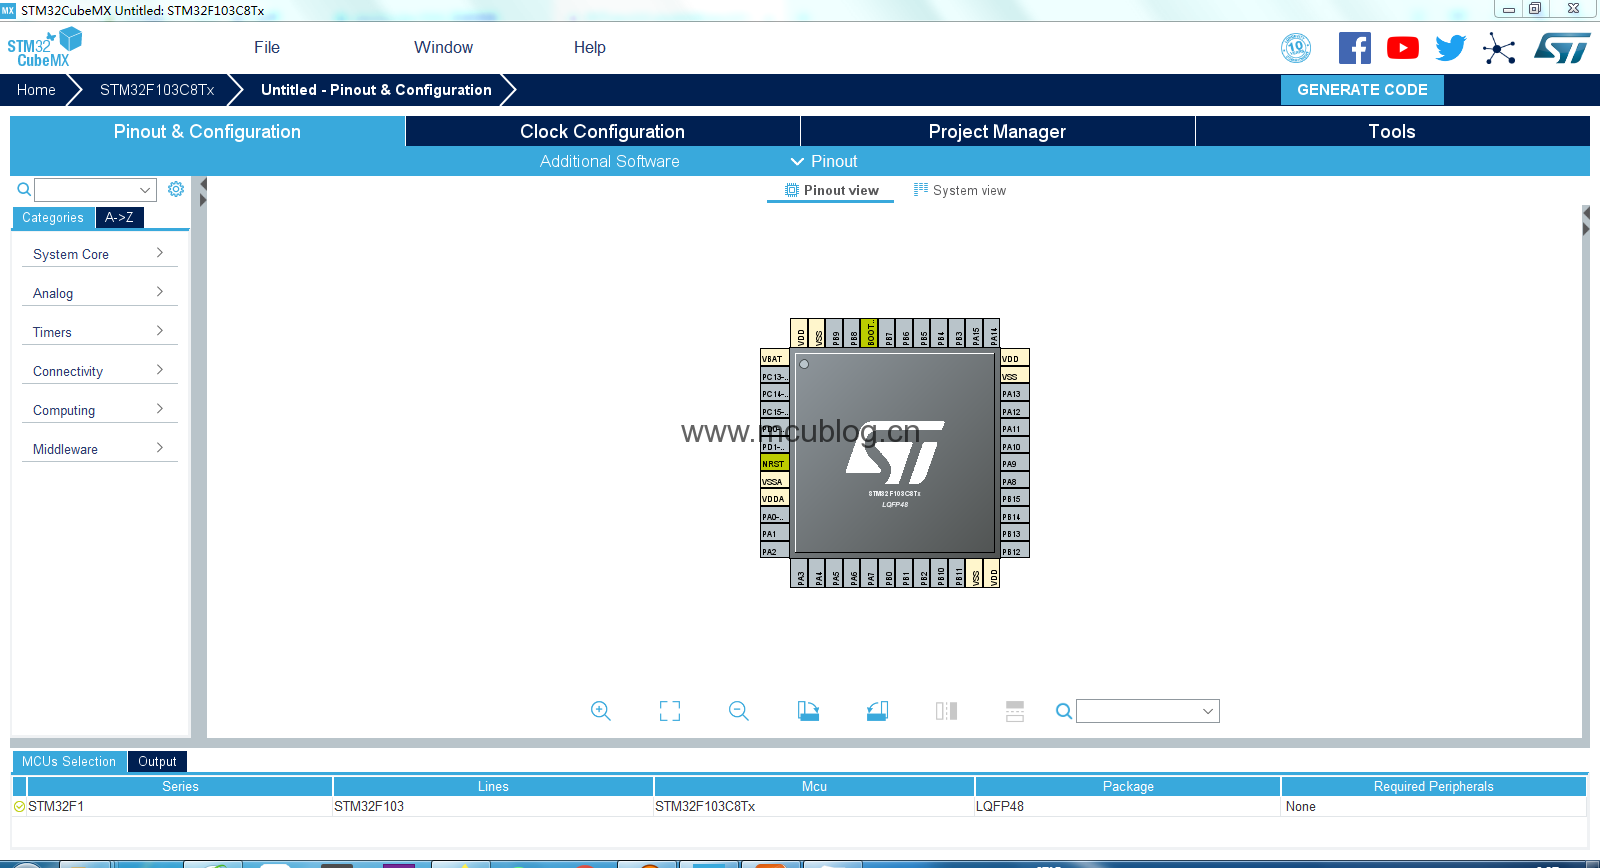Switch to the Project Manager tab

997,131
